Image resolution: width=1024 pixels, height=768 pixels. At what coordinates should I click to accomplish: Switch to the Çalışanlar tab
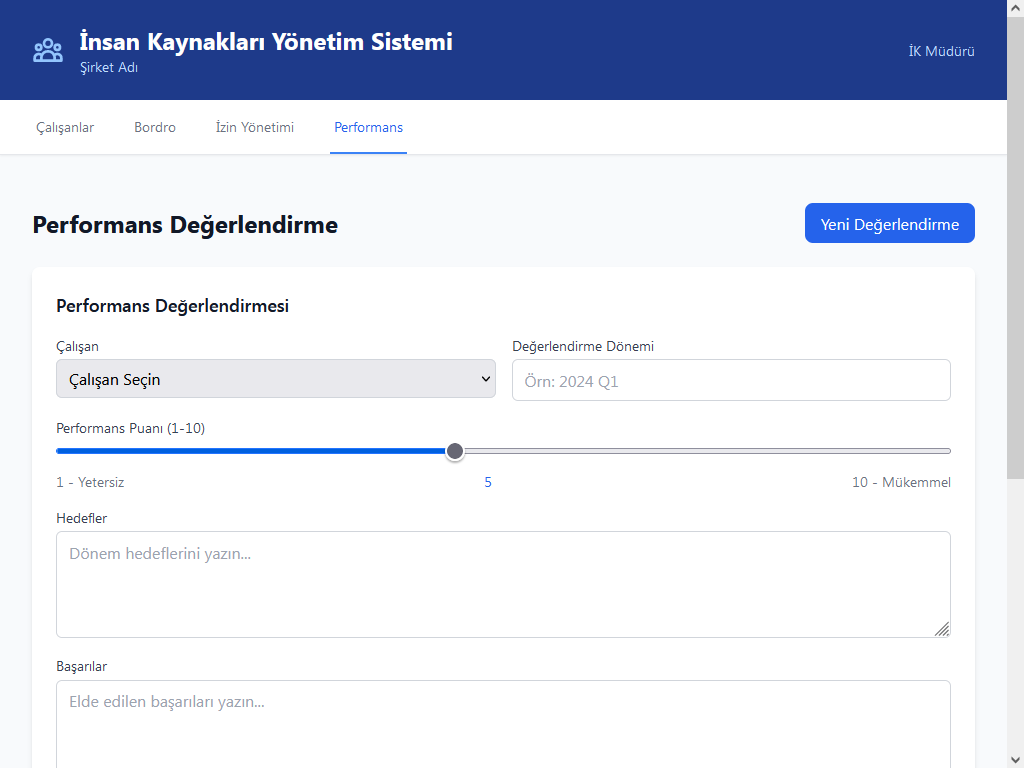coord(65,128)
